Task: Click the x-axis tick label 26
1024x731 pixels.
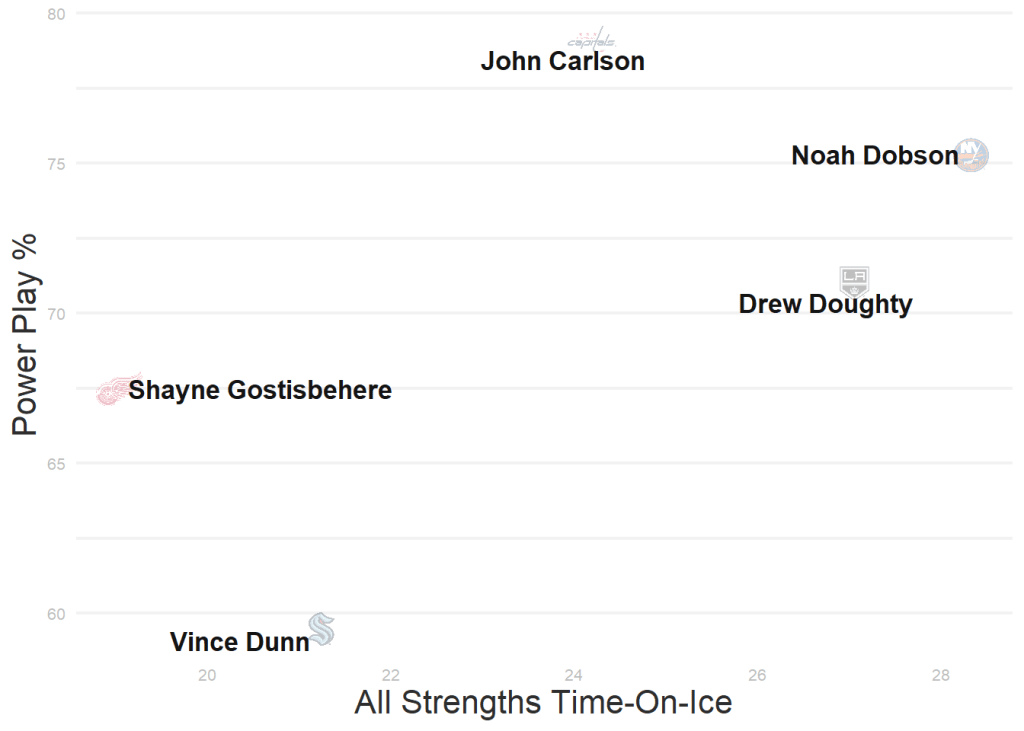Action: pos(757,675)
